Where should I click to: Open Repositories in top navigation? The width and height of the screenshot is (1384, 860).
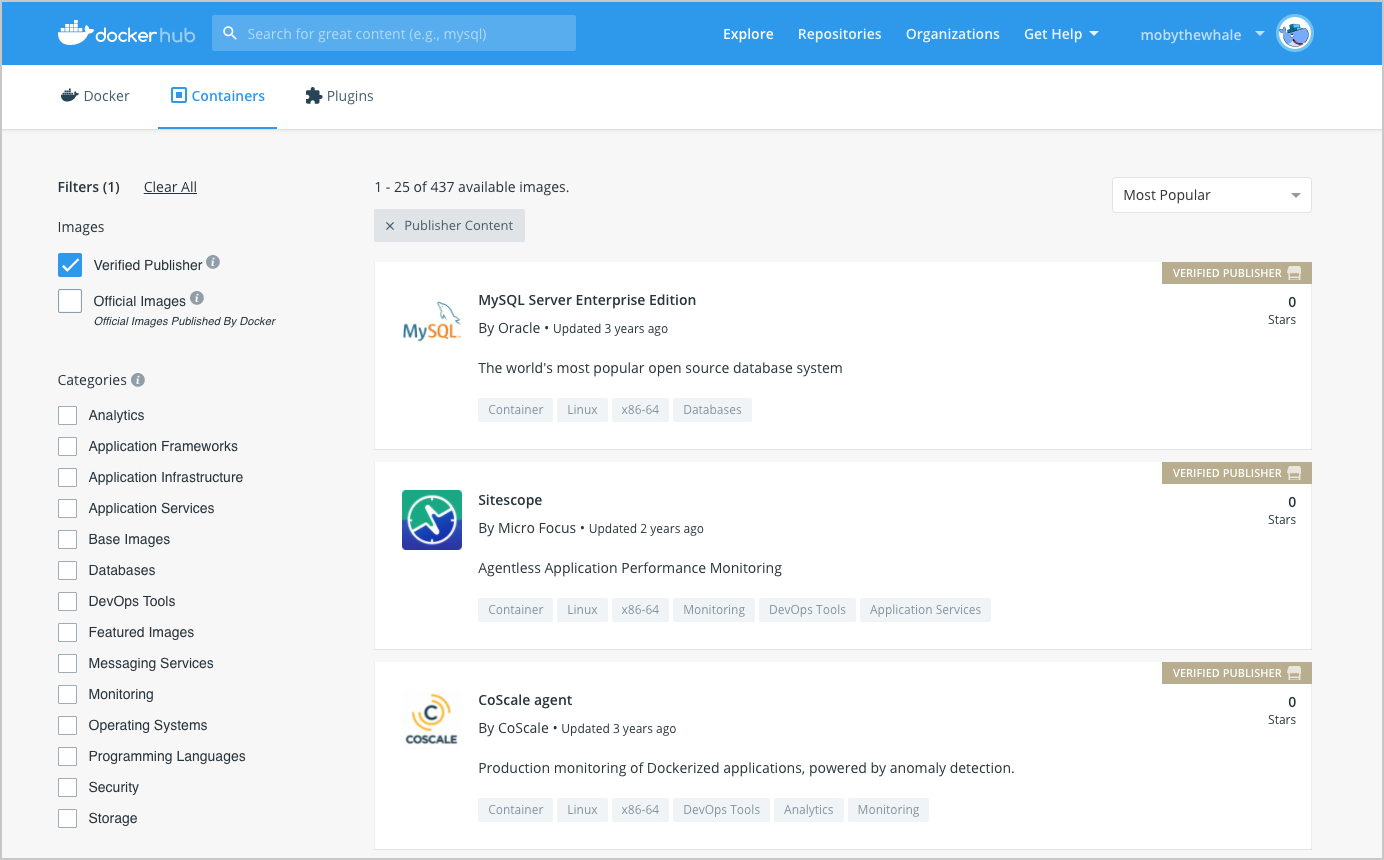pyautogui.click(x=840, y=34)
